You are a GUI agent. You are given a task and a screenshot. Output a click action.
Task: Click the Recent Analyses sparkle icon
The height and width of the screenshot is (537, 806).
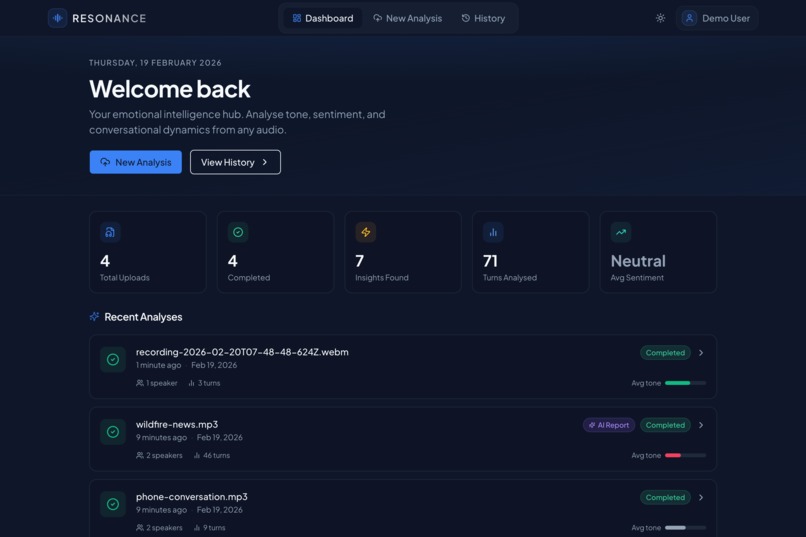(94, 317)
